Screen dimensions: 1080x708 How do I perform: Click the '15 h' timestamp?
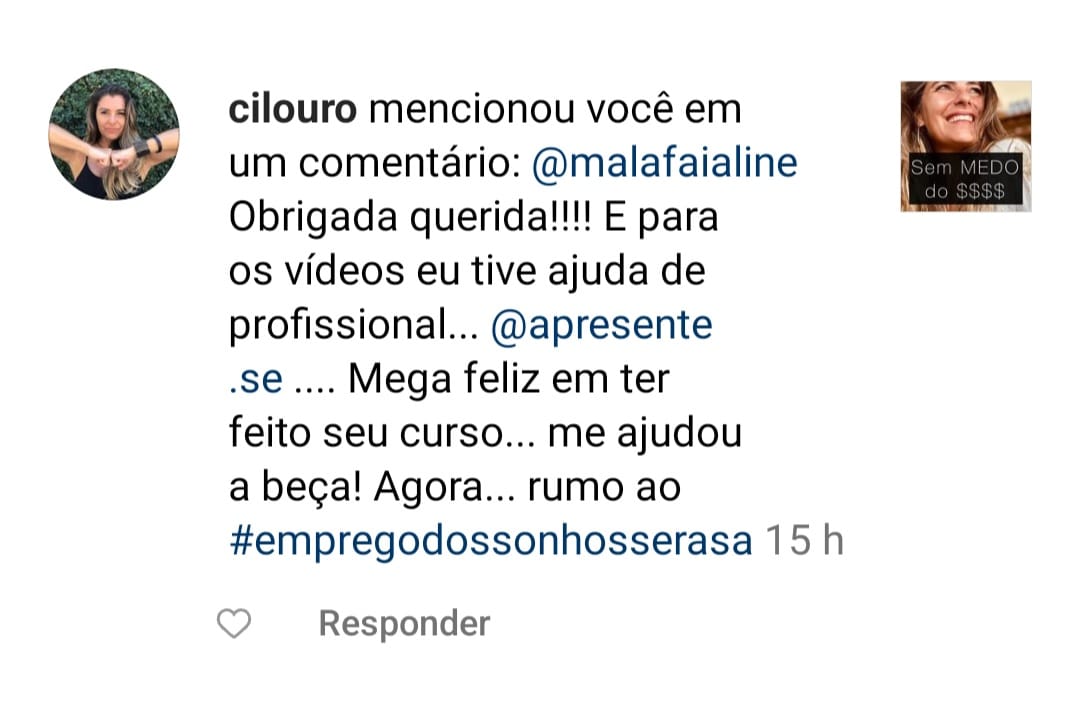[804, 540]
